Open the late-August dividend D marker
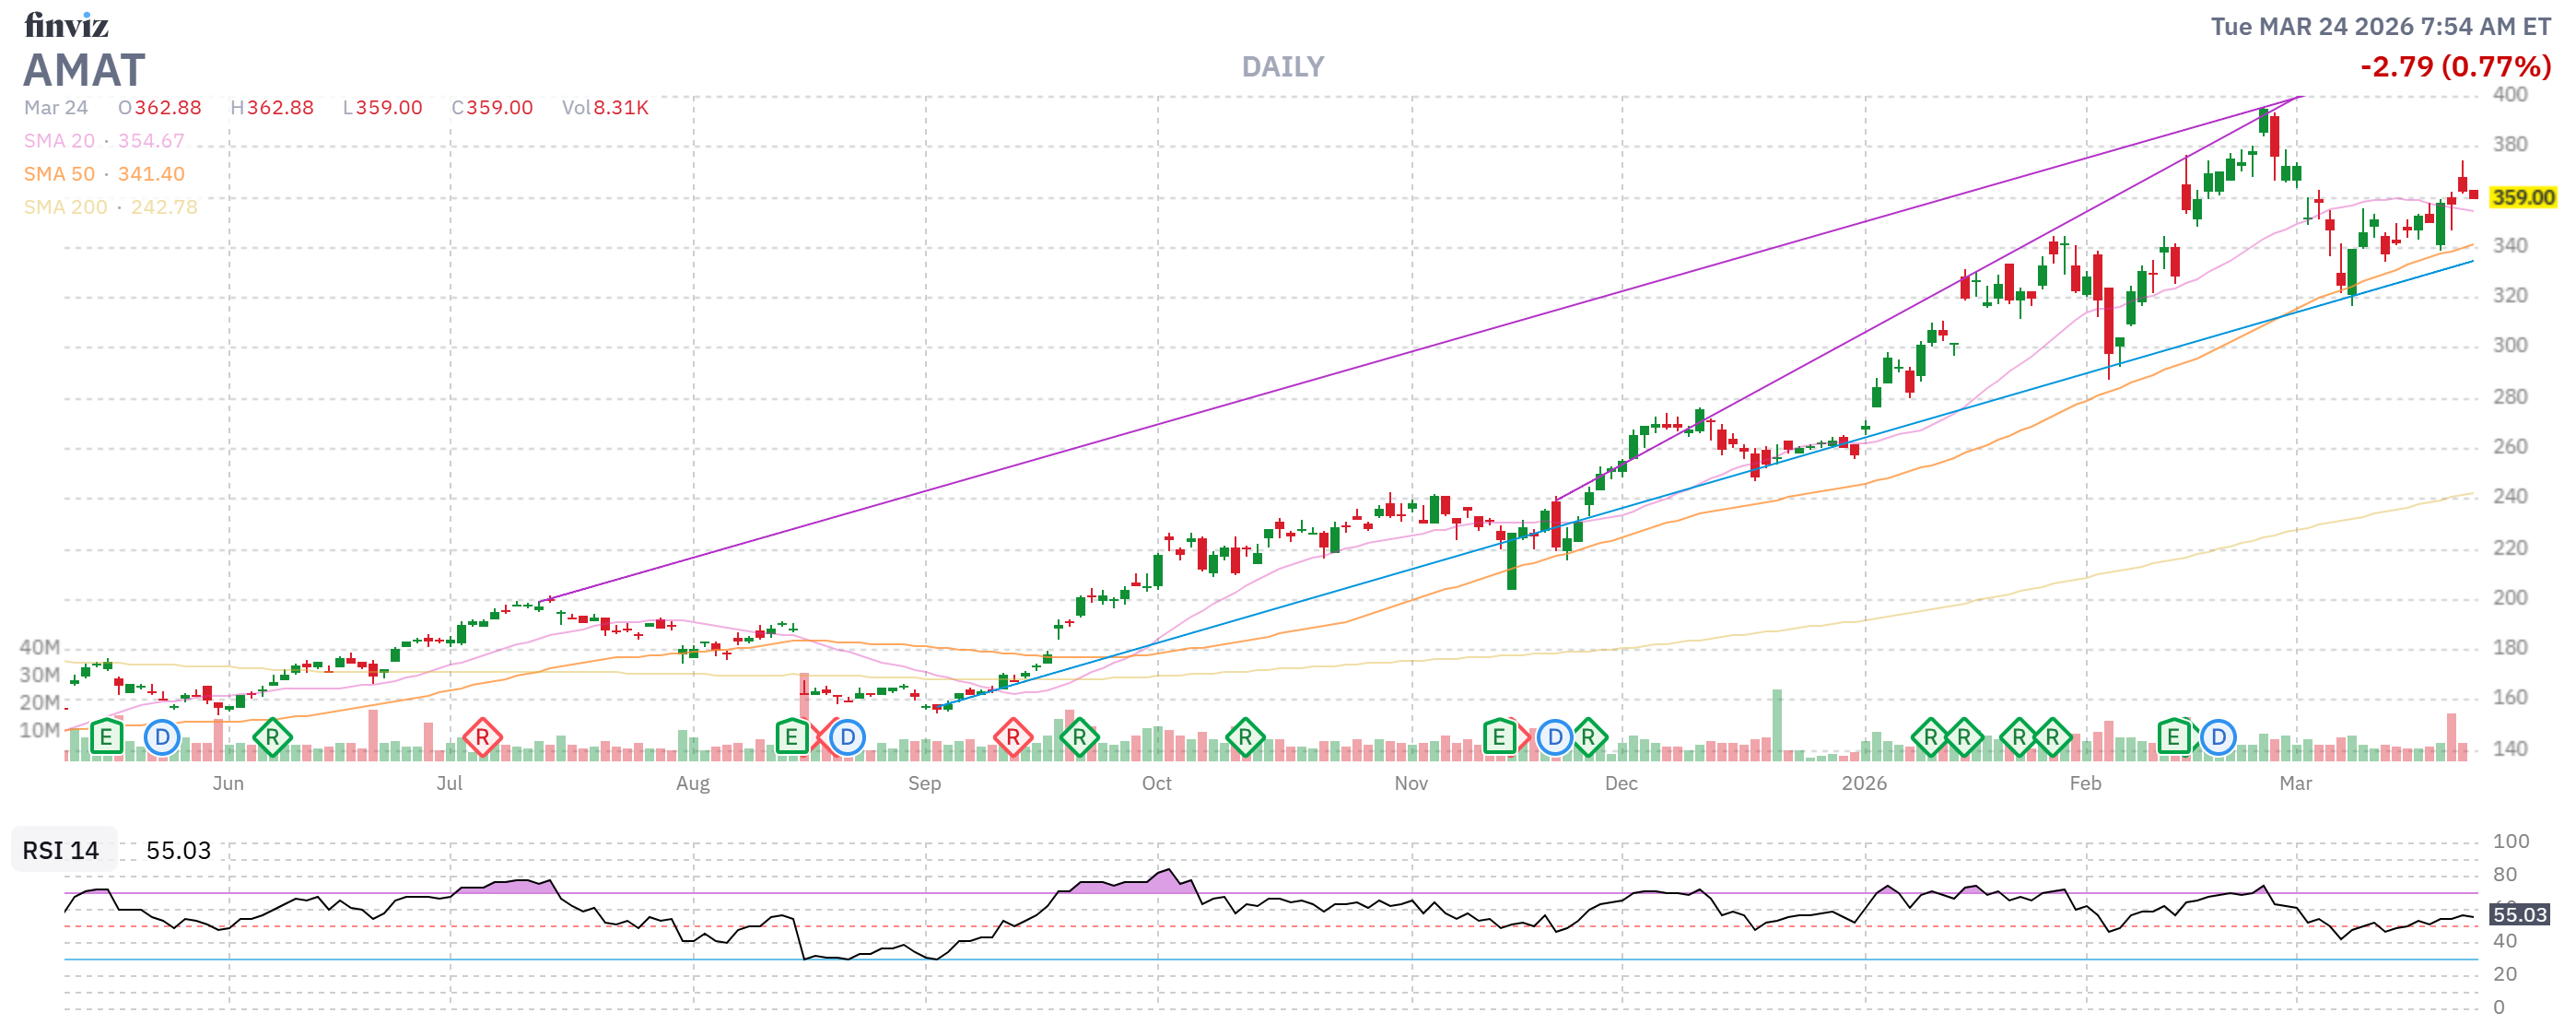The width and height of the screenshot is (2576, 1036). (847, 738)
